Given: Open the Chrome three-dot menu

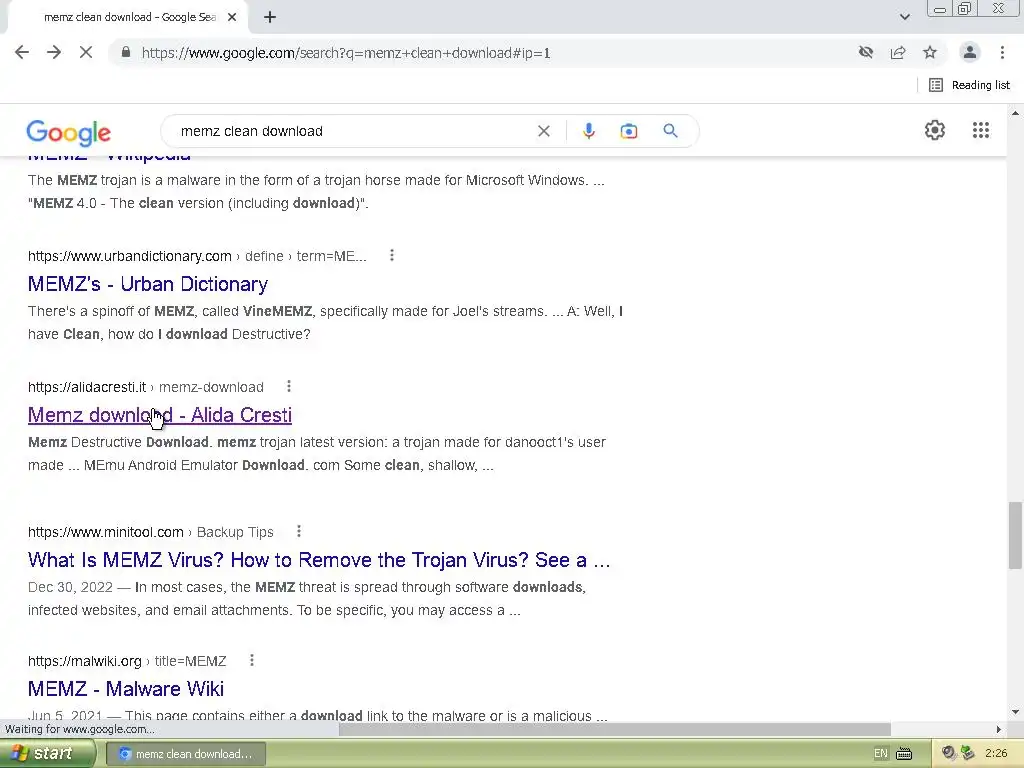Looking at the screenshot, I should 1002,52.
